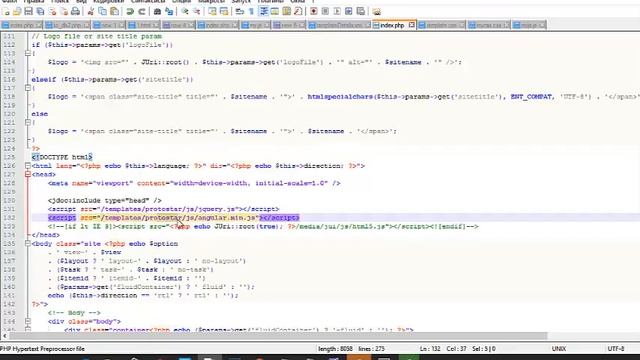Screen dimensions: 640x360
Task: Click the 'length : 8058' status text
Action: (x=335, y=349)
